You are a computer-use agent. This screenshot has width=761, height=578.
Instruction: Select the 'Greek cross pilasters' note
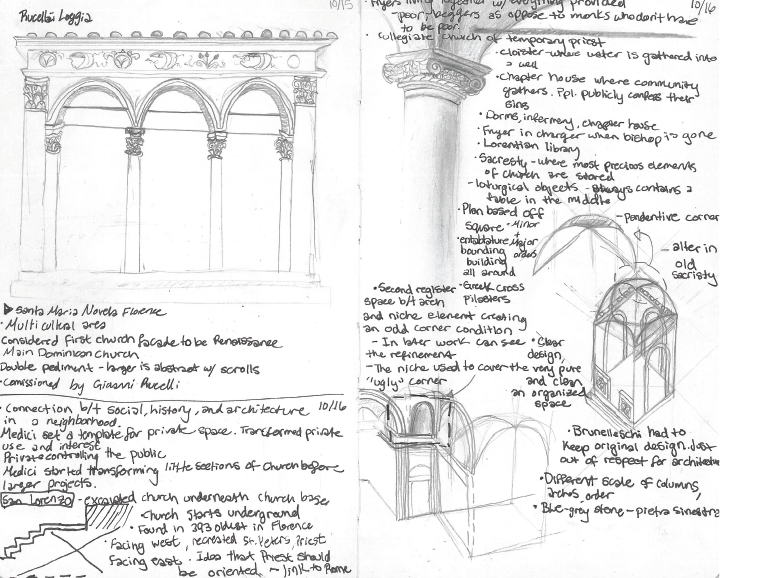click(x=493, y=293)
